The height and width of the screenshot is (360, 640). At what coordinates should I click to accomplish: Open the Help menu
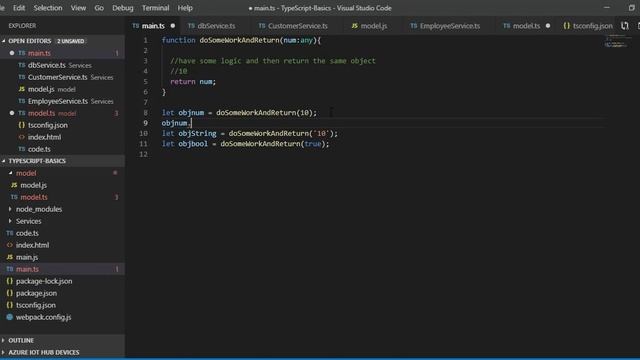[185, 8]
